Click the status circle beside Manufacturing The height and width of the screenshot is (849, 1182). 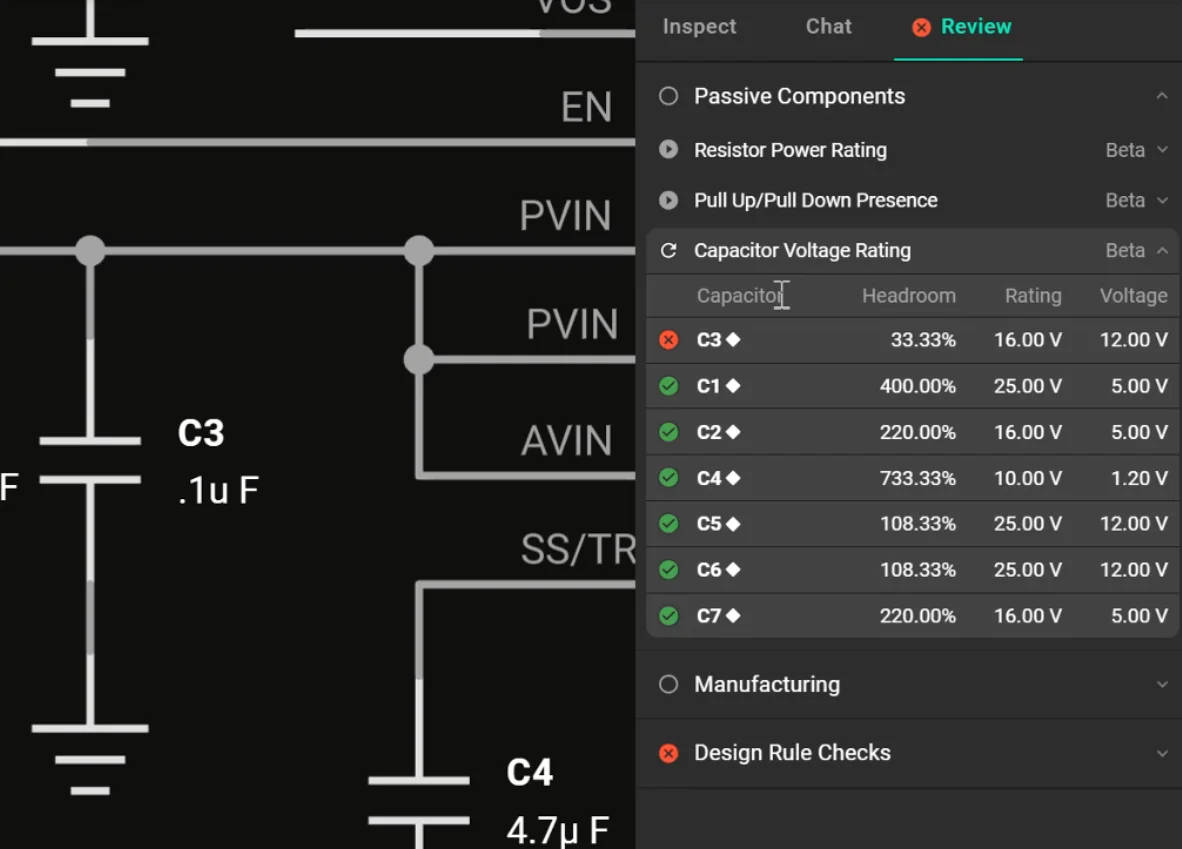[668, 684]
